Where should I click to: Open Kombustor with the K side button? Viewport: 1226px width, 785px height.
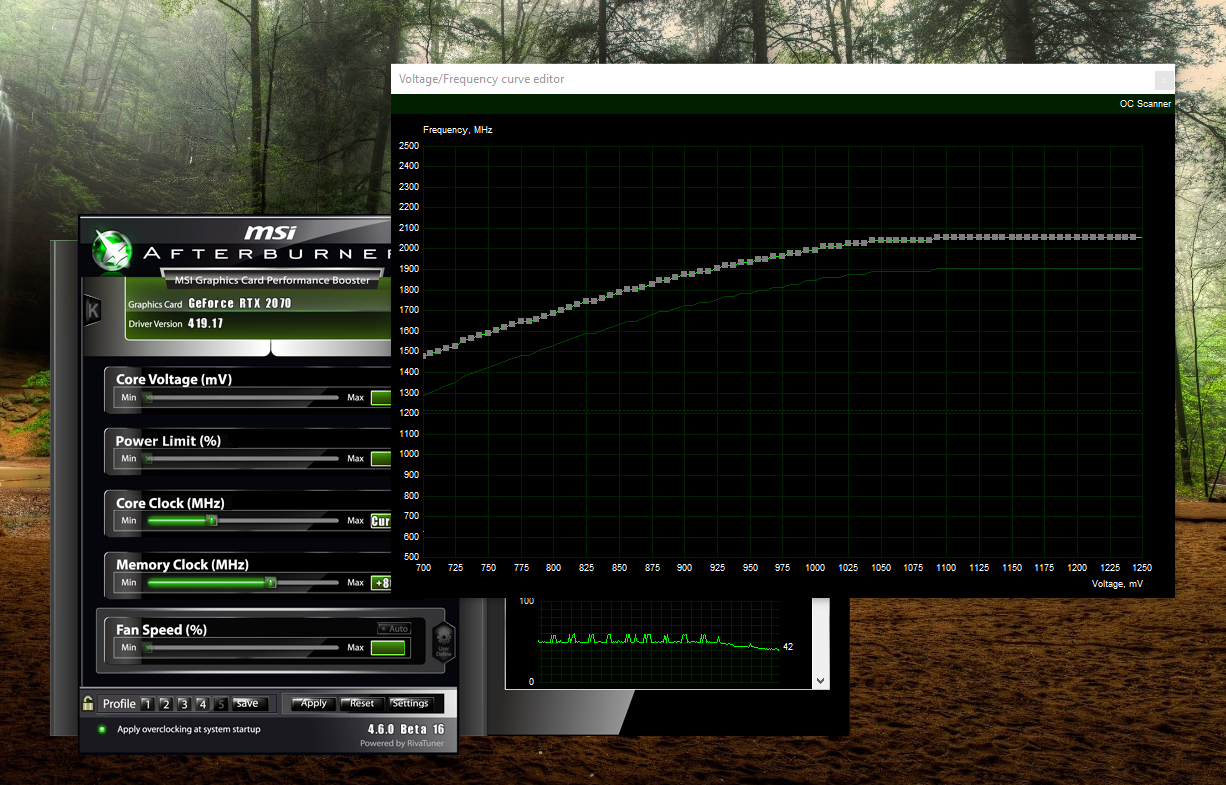click(x=93, y=311)
